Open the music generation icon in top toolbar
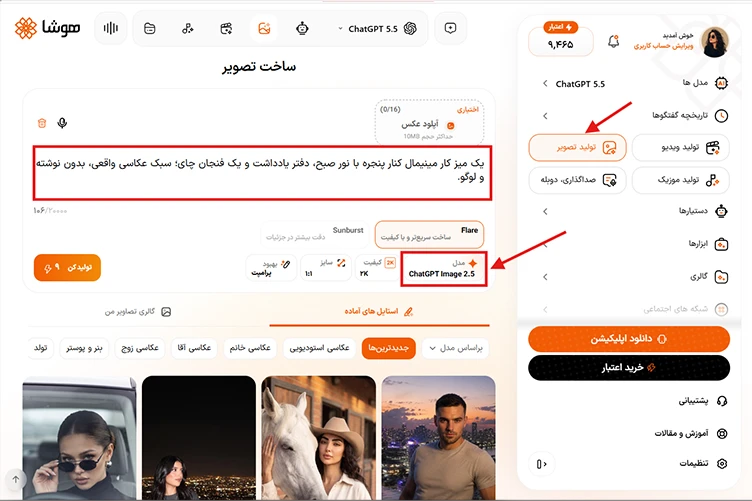 click(188, 29)
